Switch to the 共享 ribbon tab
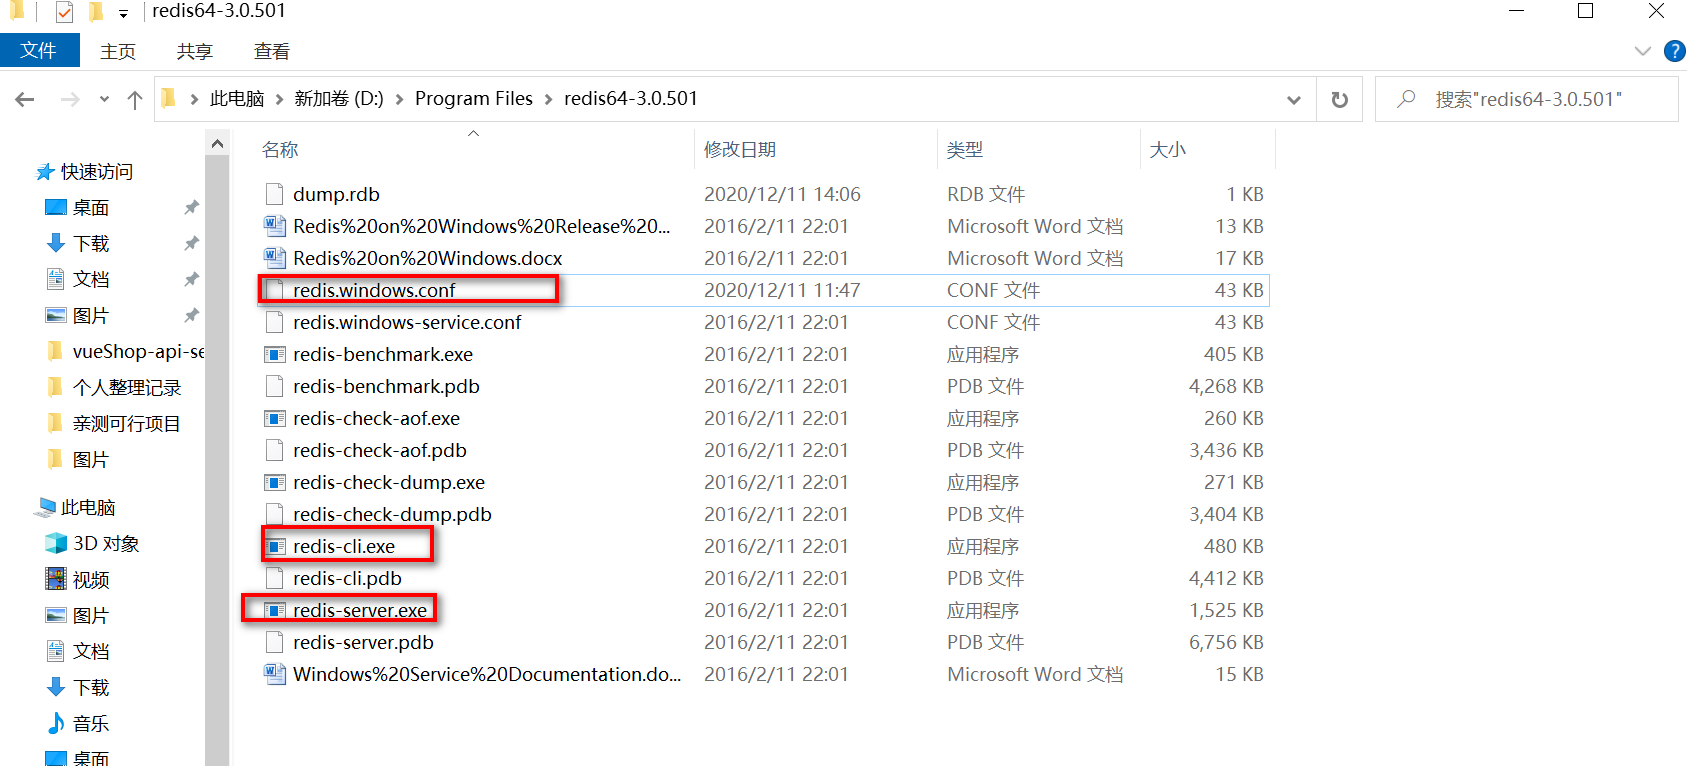 click(195, 51)
